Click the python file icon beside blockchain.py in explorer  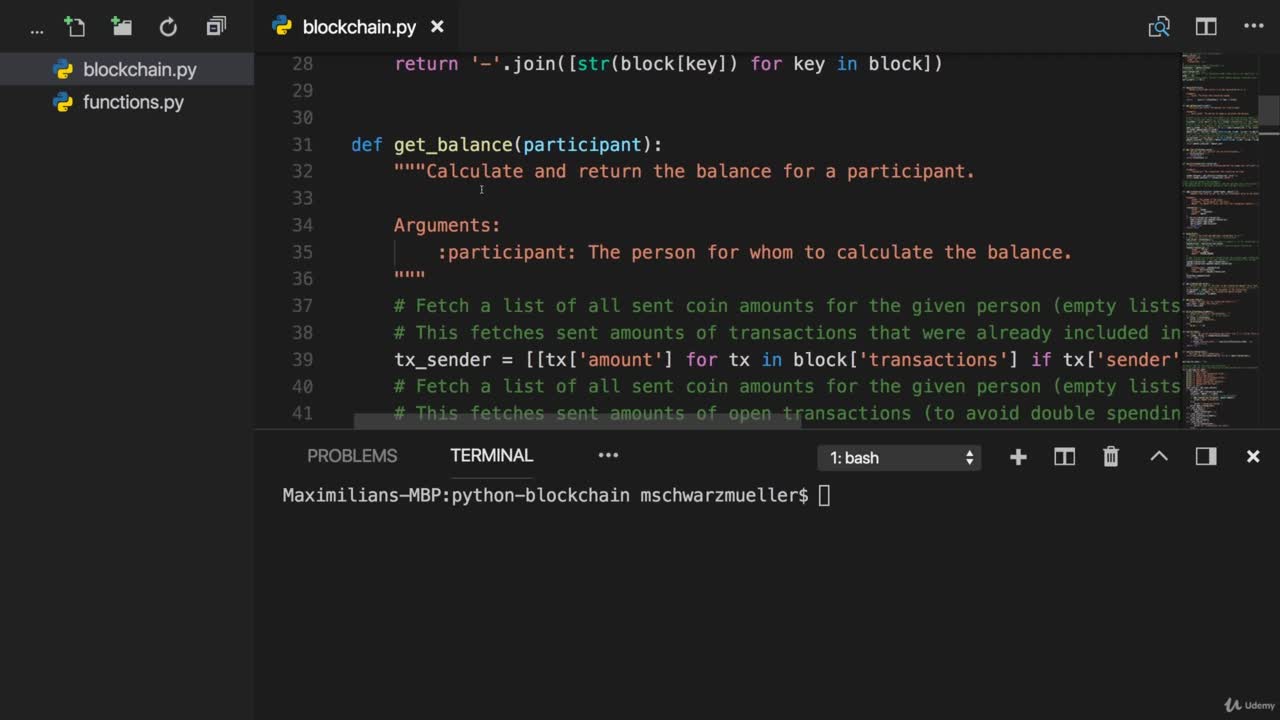(x=63, y=70)
